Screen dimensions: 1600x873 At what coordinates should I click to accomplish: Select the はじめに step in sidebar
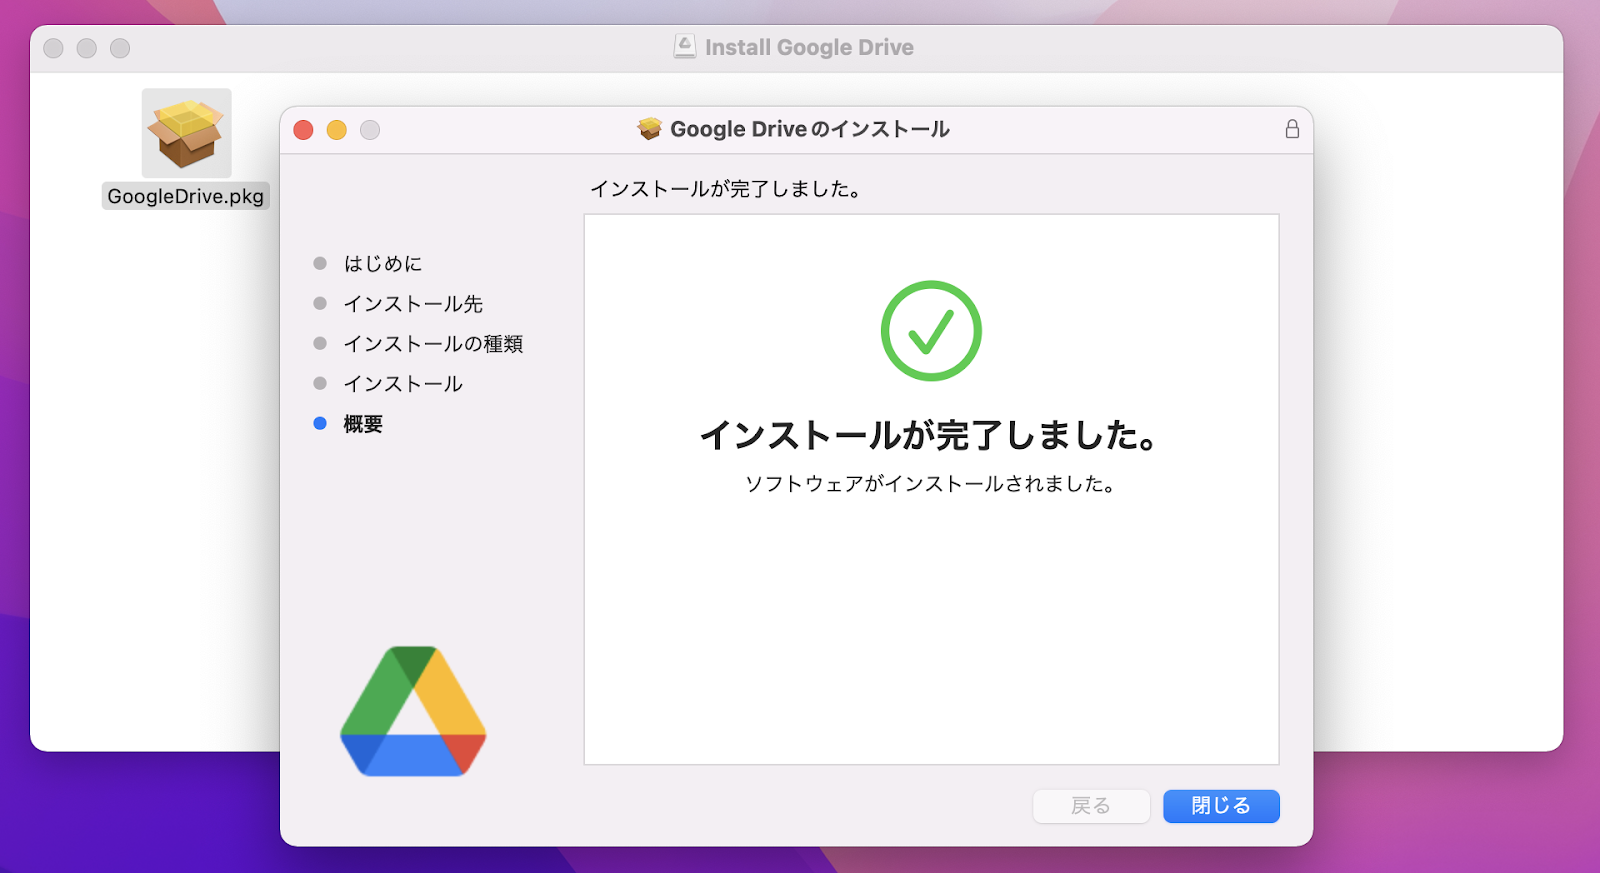[x=383, y=263]
